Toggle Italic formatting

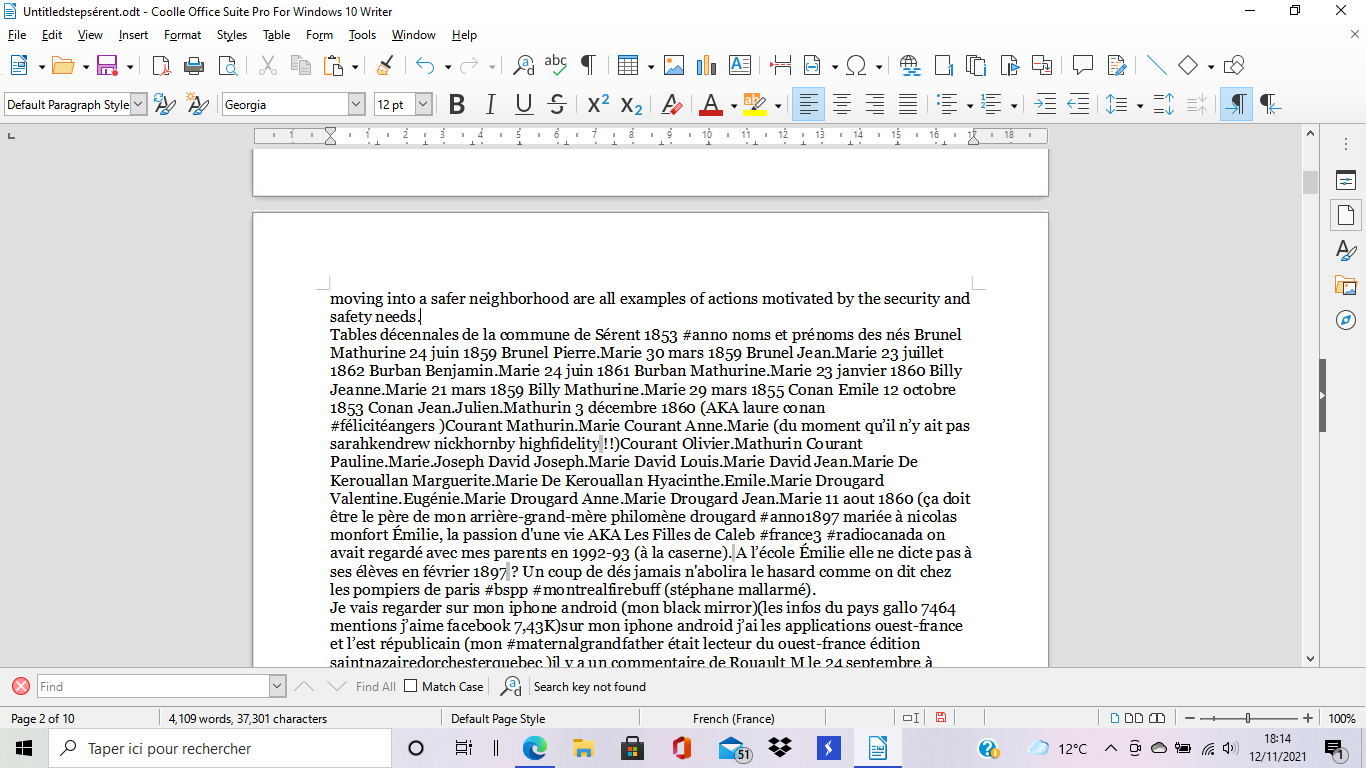click(x=490, y=104)
